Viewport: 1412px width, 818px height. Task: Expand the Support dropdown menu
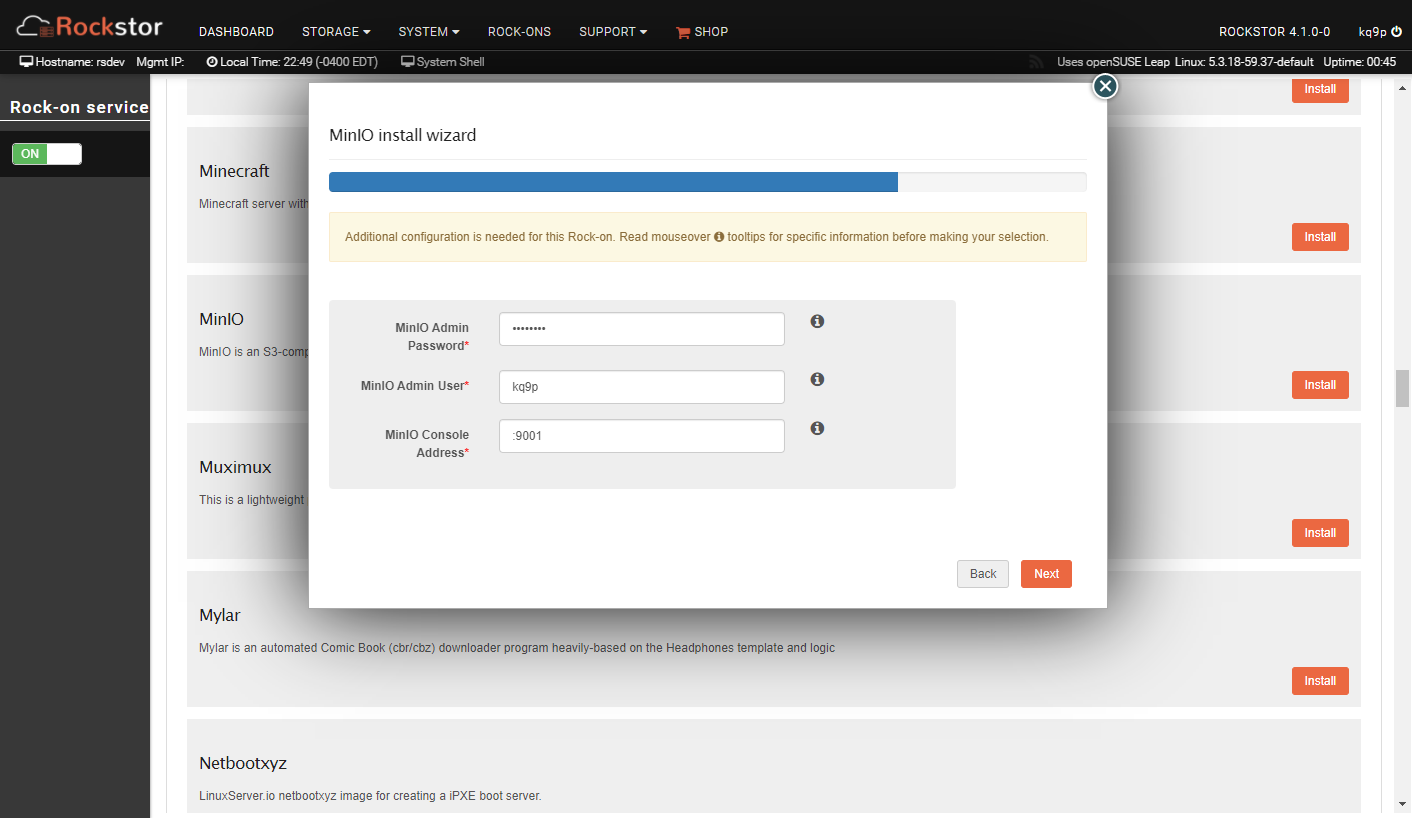point(612,32)
